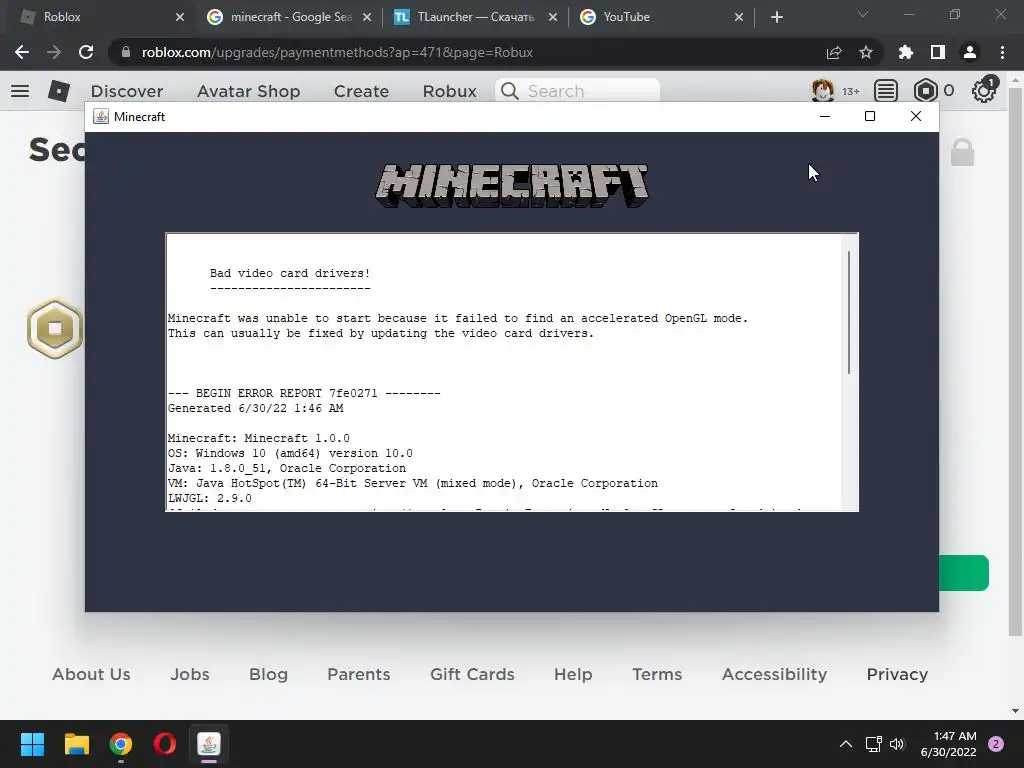Click the Java Minecraft taskbar icon
The width and height of the screenshot is (1024, 768).
point(209,744)
